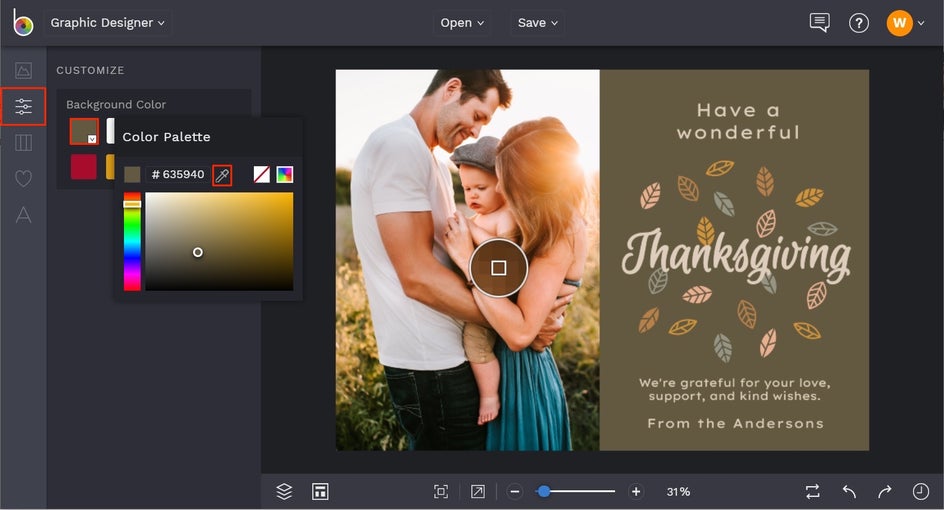Open the Graphics heart sidebar panel
This screenshot has width=944, height=510.
[x=23, y=179]
